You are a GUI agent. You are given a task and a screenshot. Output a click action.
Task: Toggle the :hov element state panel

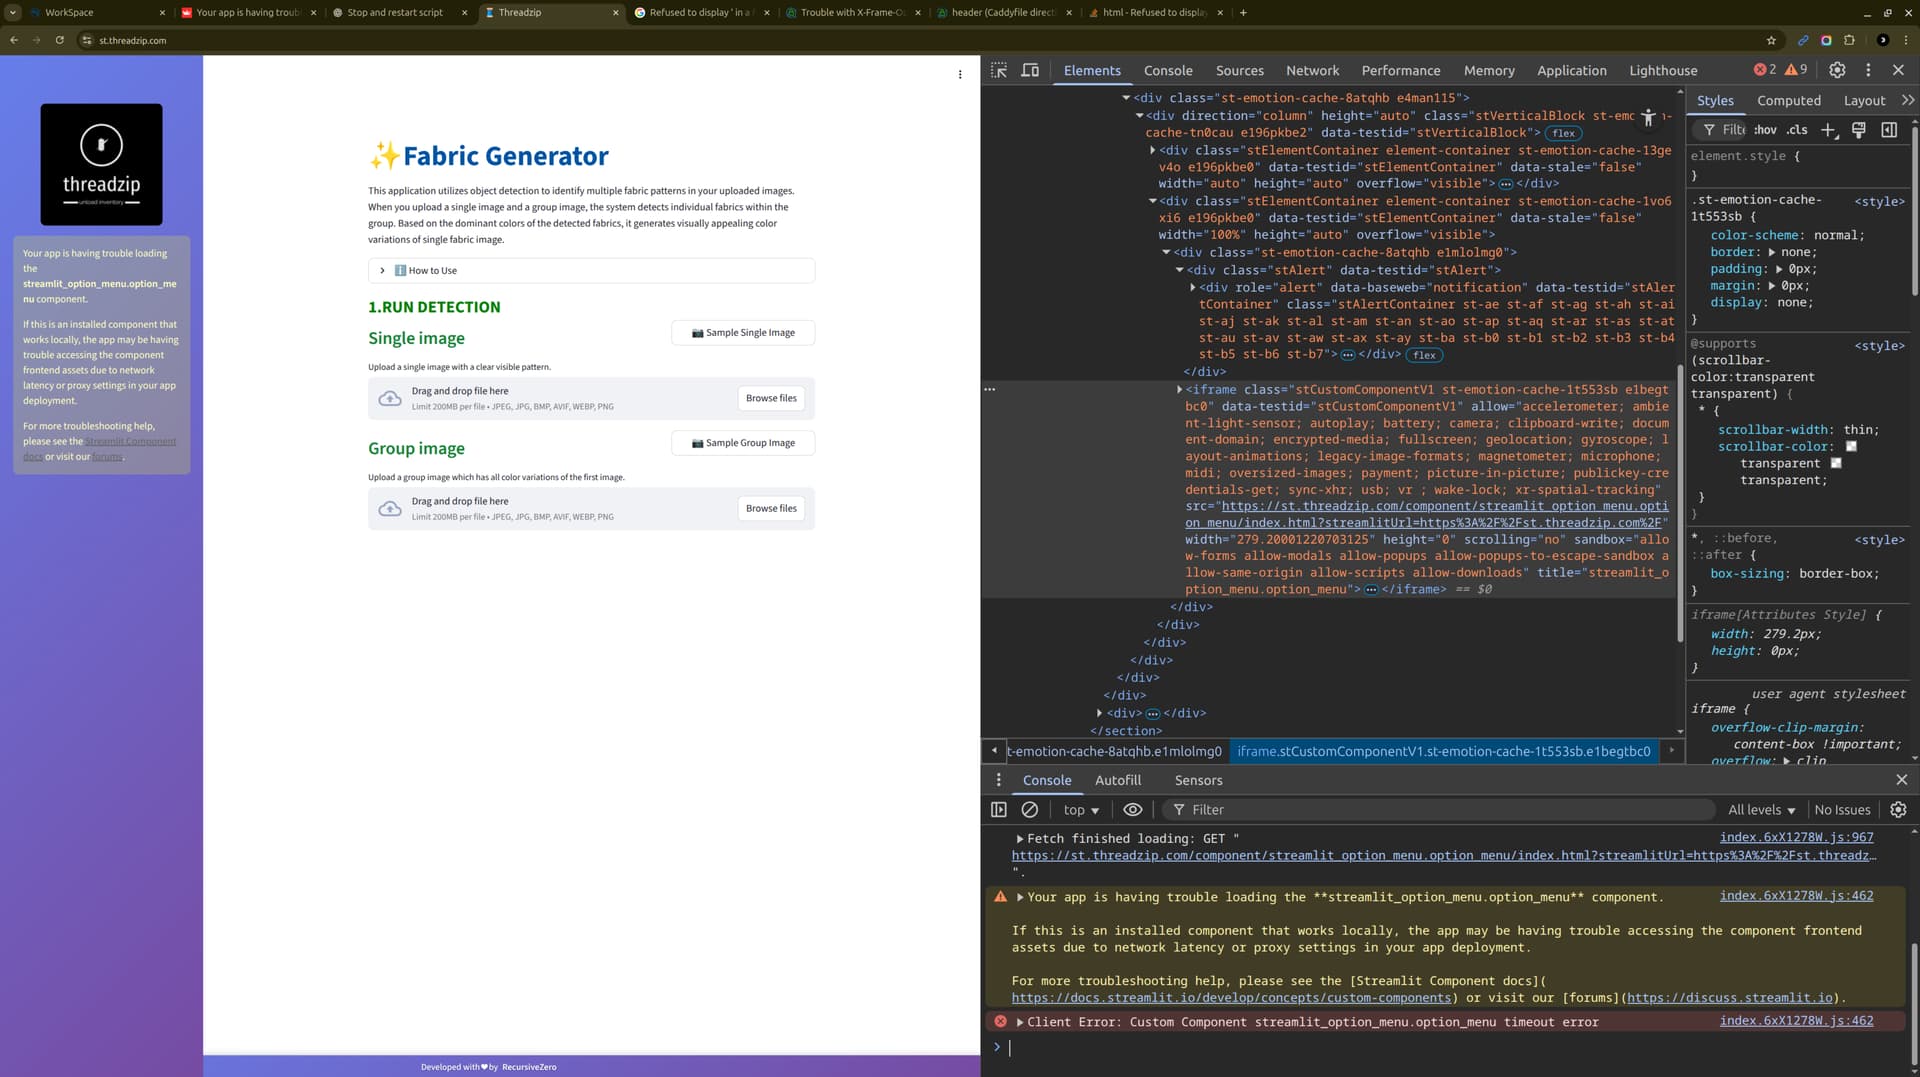click(1766, 130)
